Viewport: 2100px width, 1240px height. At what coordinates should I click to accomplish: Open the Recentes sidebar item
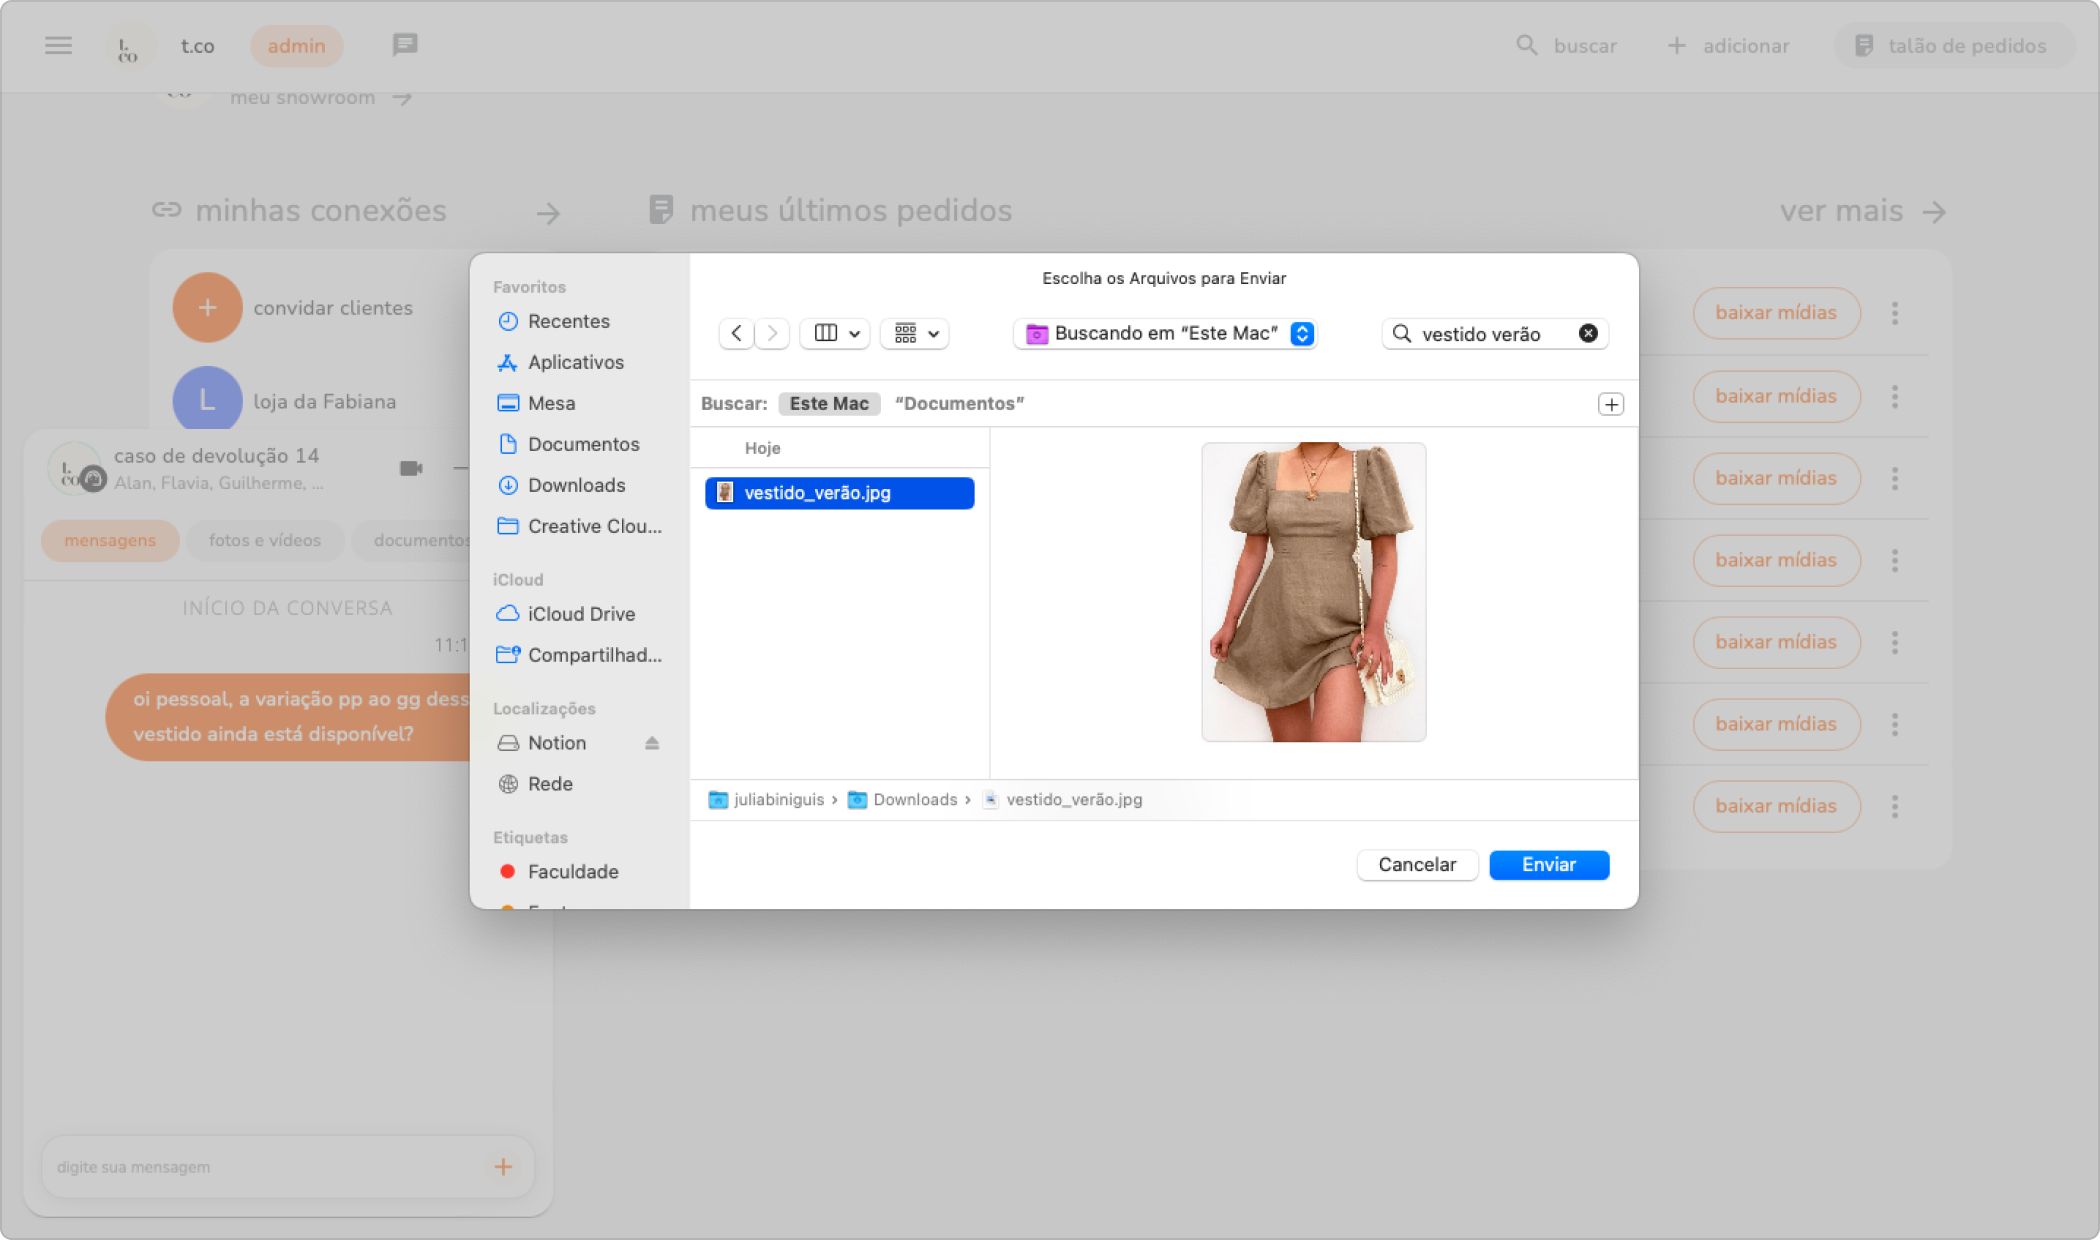pyautogui.click(x=568, y=321)
